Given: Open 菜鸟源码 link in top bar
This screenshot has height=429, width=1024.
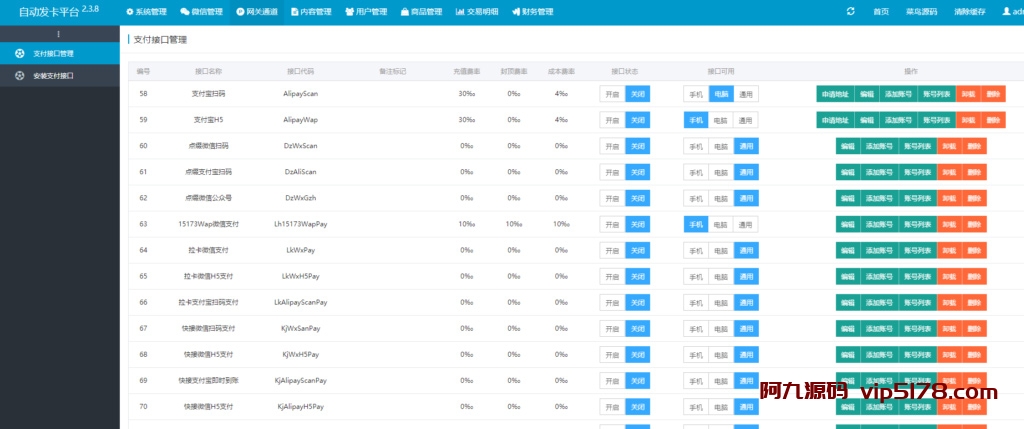Looking at the screenshot, I should pos(921,12).
